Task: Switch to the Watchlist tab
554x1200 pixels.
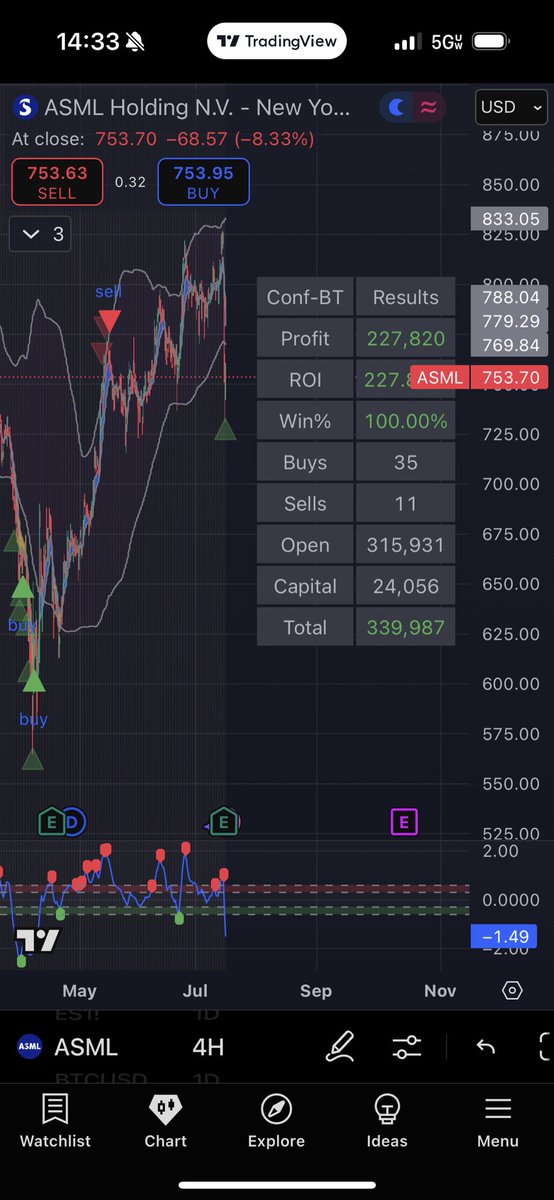Action: pyautogui.click(x=55, y=1120)
